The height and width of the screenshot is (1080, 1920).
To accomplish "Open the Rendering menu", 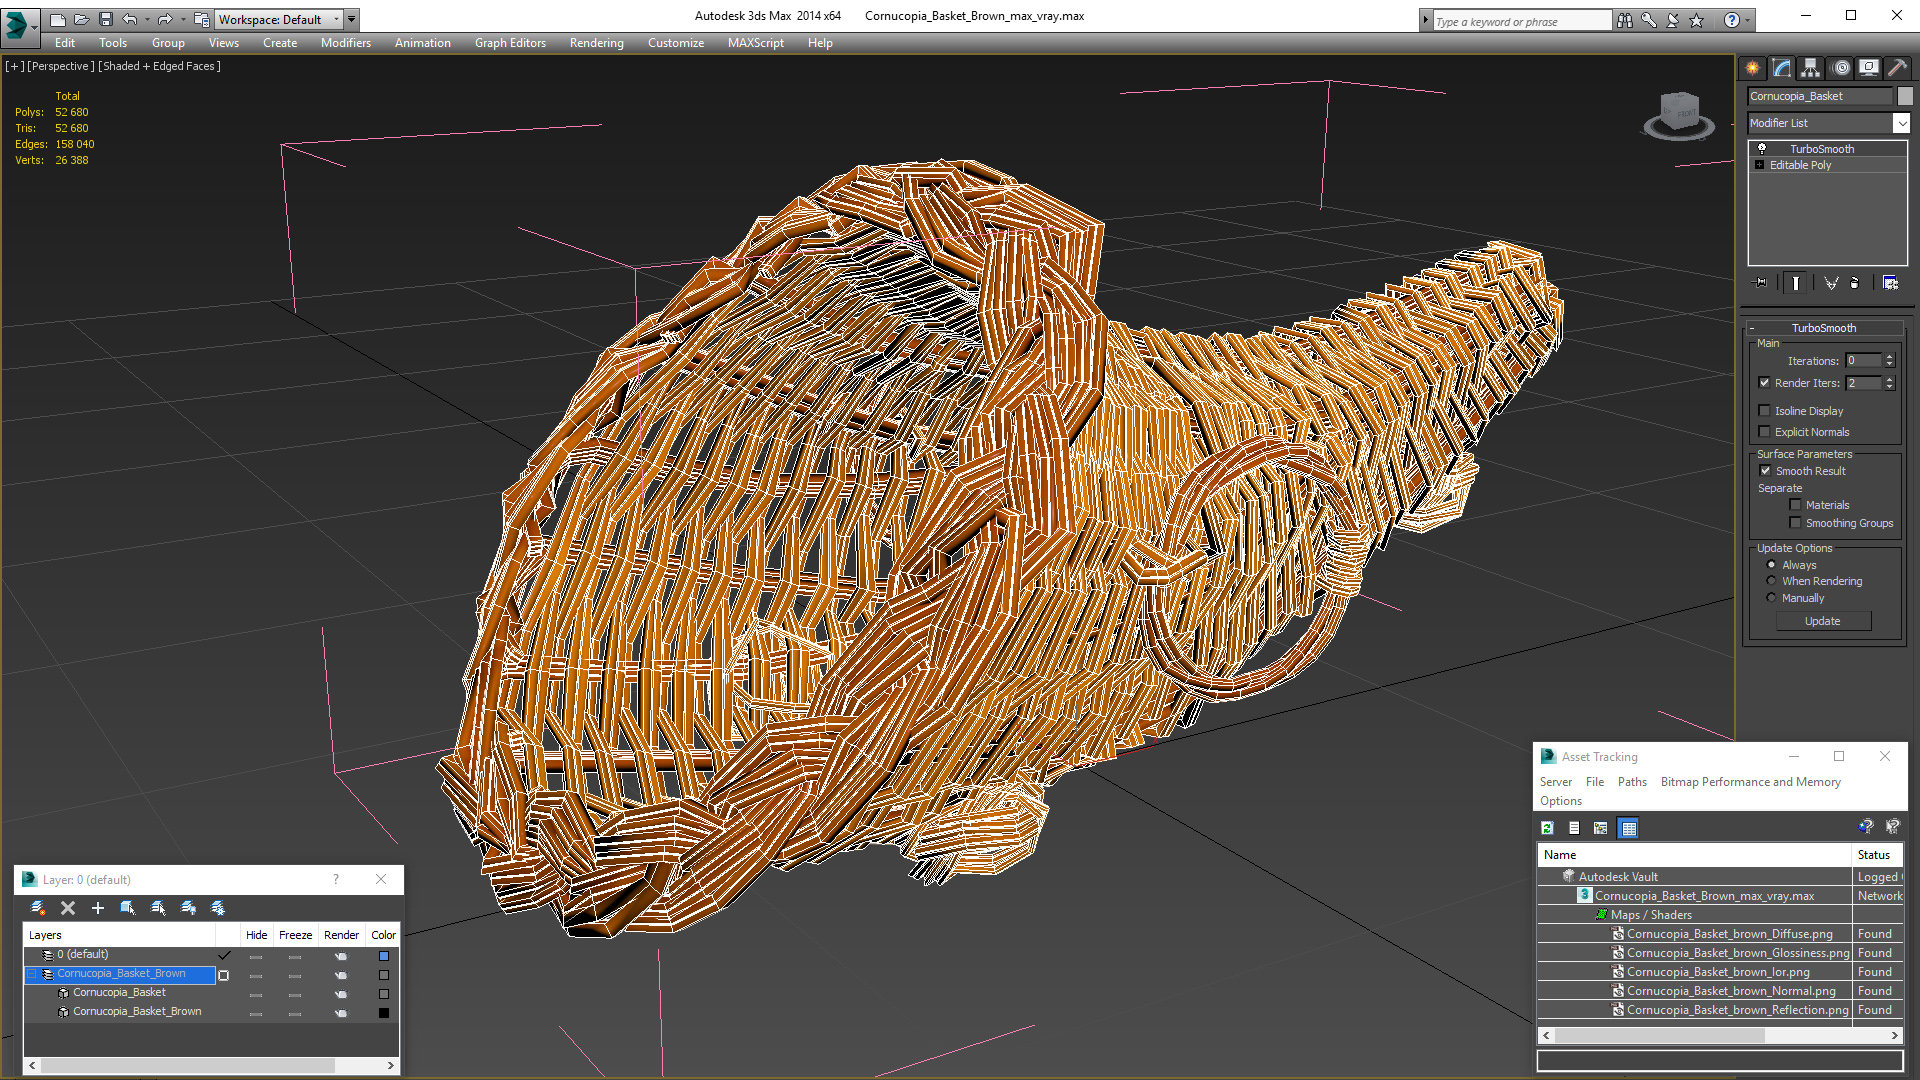I will (596, 43).
